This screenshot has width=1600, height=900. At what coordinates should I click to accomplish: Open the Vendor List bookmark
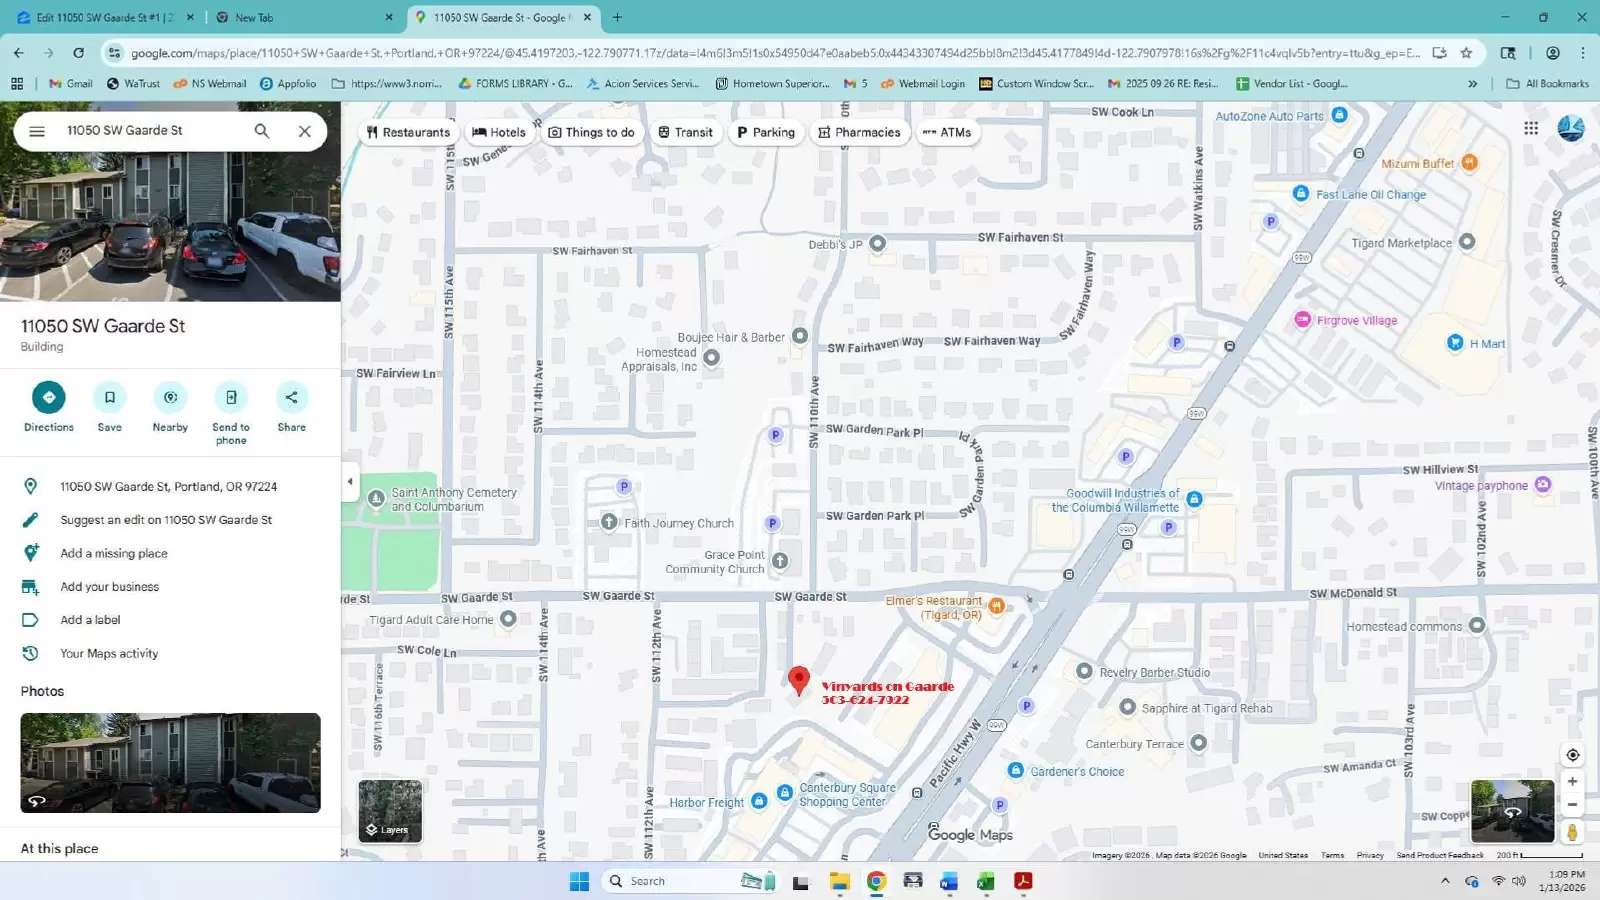(1292, 84)
